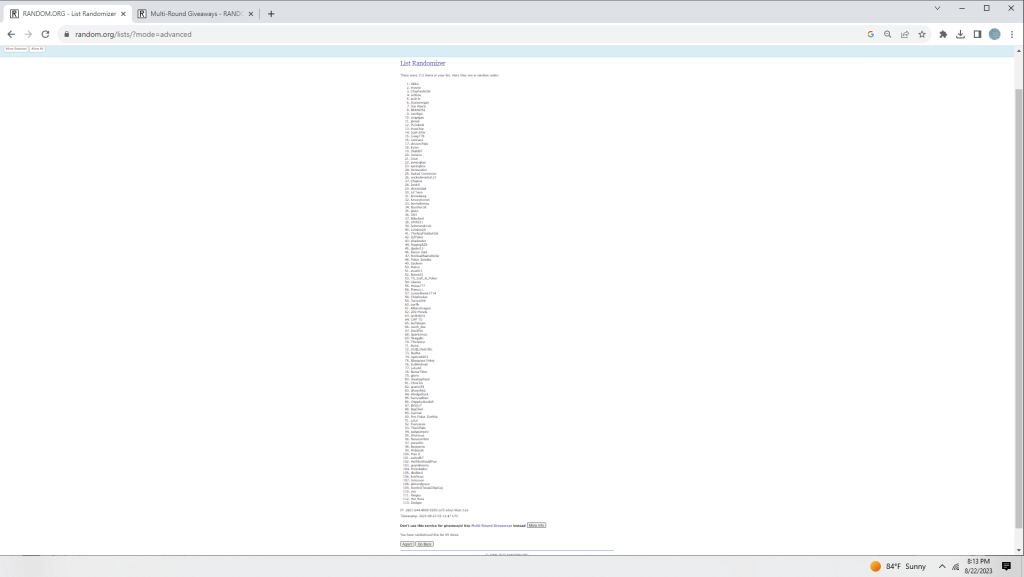Click the Allow All cookie button

click(x=37, y=49)
